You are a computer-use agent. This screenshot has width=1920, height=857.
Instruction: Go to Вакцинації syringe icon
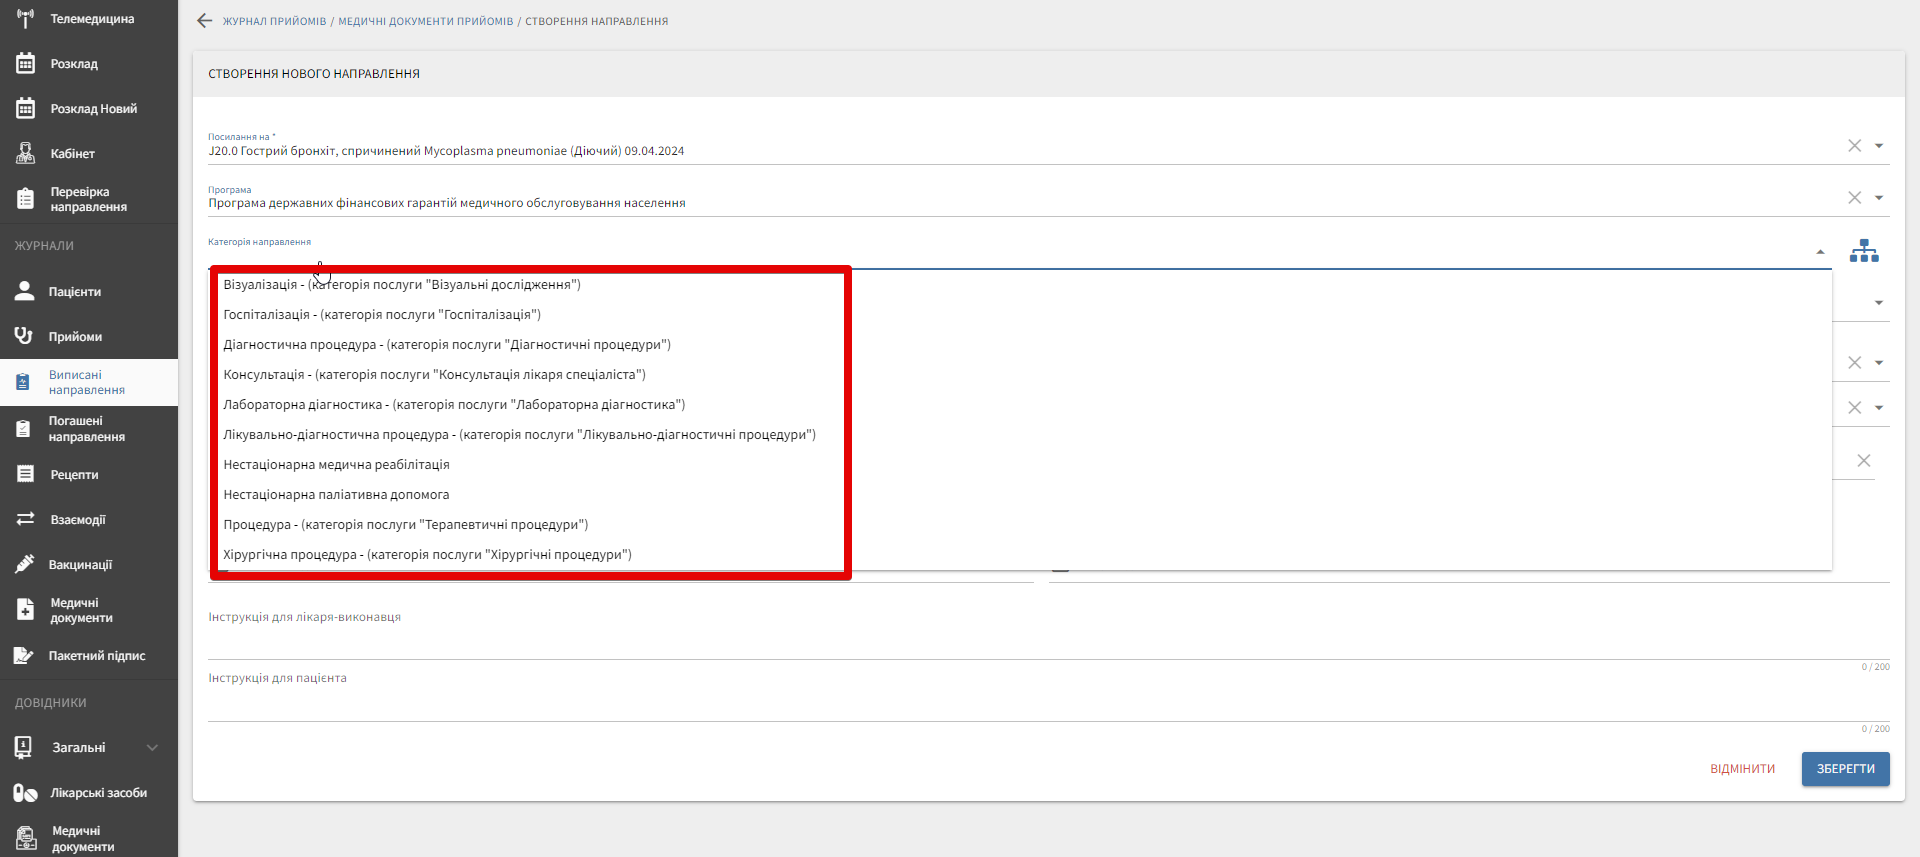[25, 564]
